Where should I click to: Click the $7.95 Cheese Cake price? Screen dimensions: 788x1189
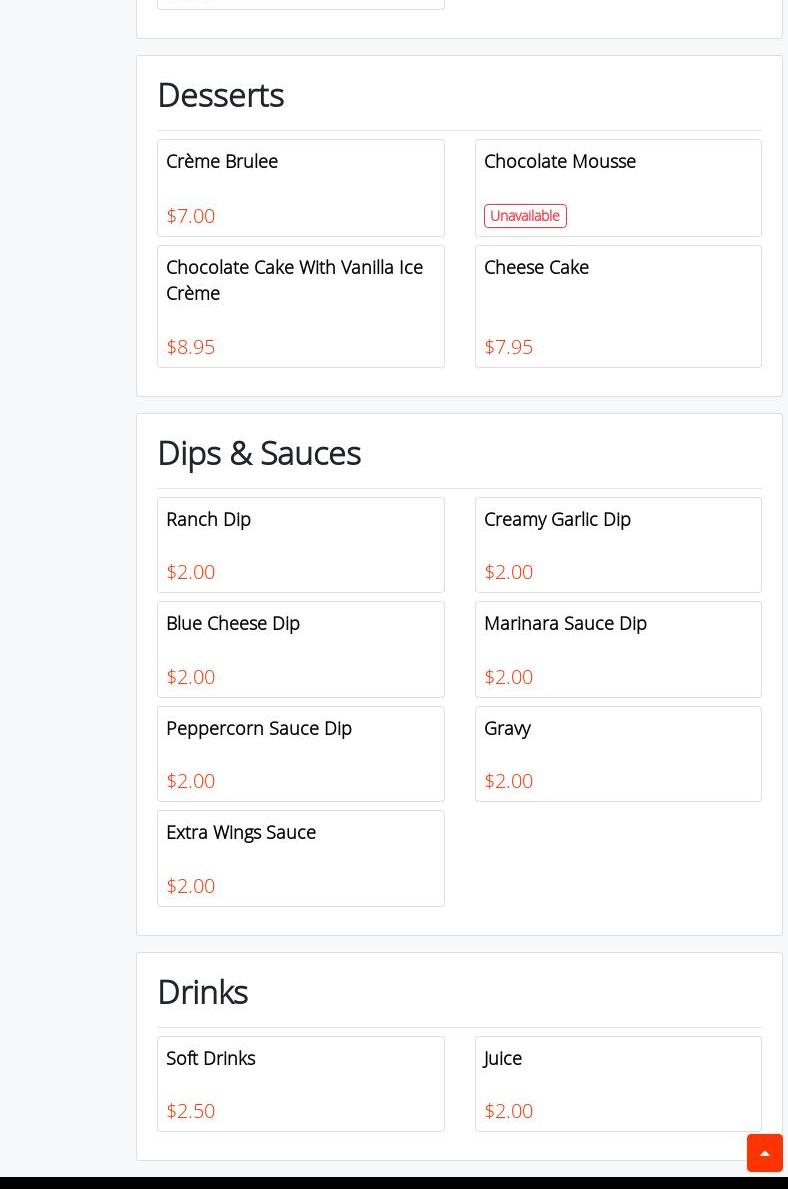508,347
